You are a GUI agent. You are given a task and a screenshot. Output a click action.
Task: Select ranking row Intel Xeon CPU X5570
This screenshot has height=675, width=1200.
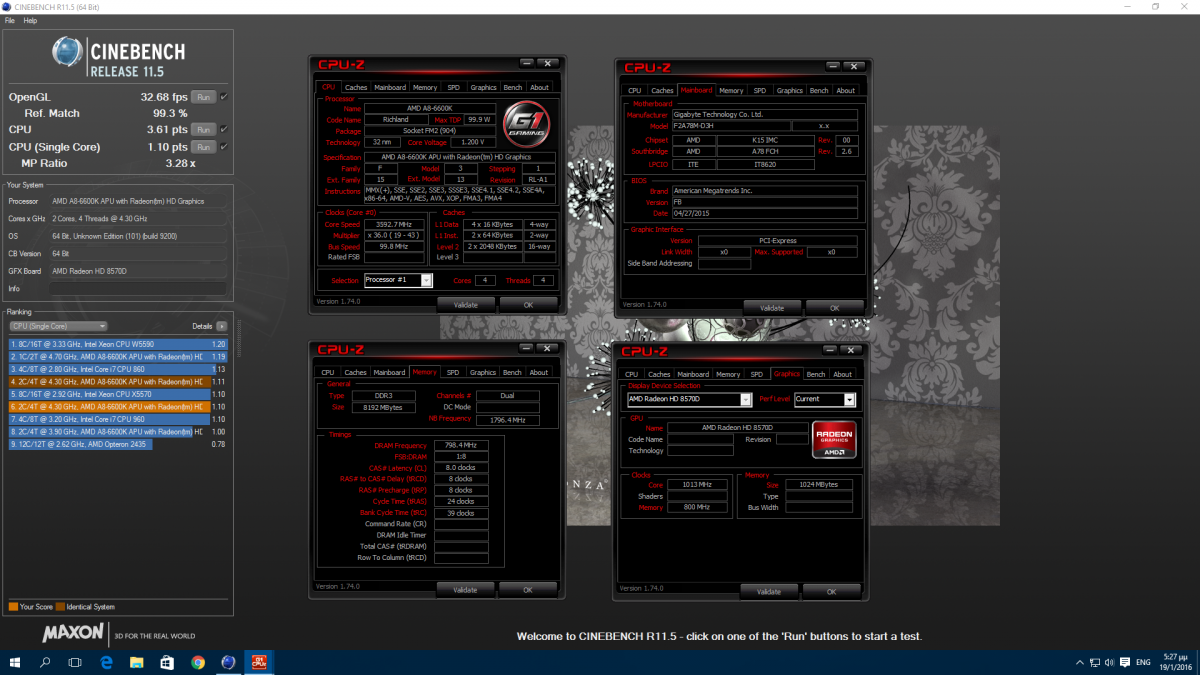[118, 394]
